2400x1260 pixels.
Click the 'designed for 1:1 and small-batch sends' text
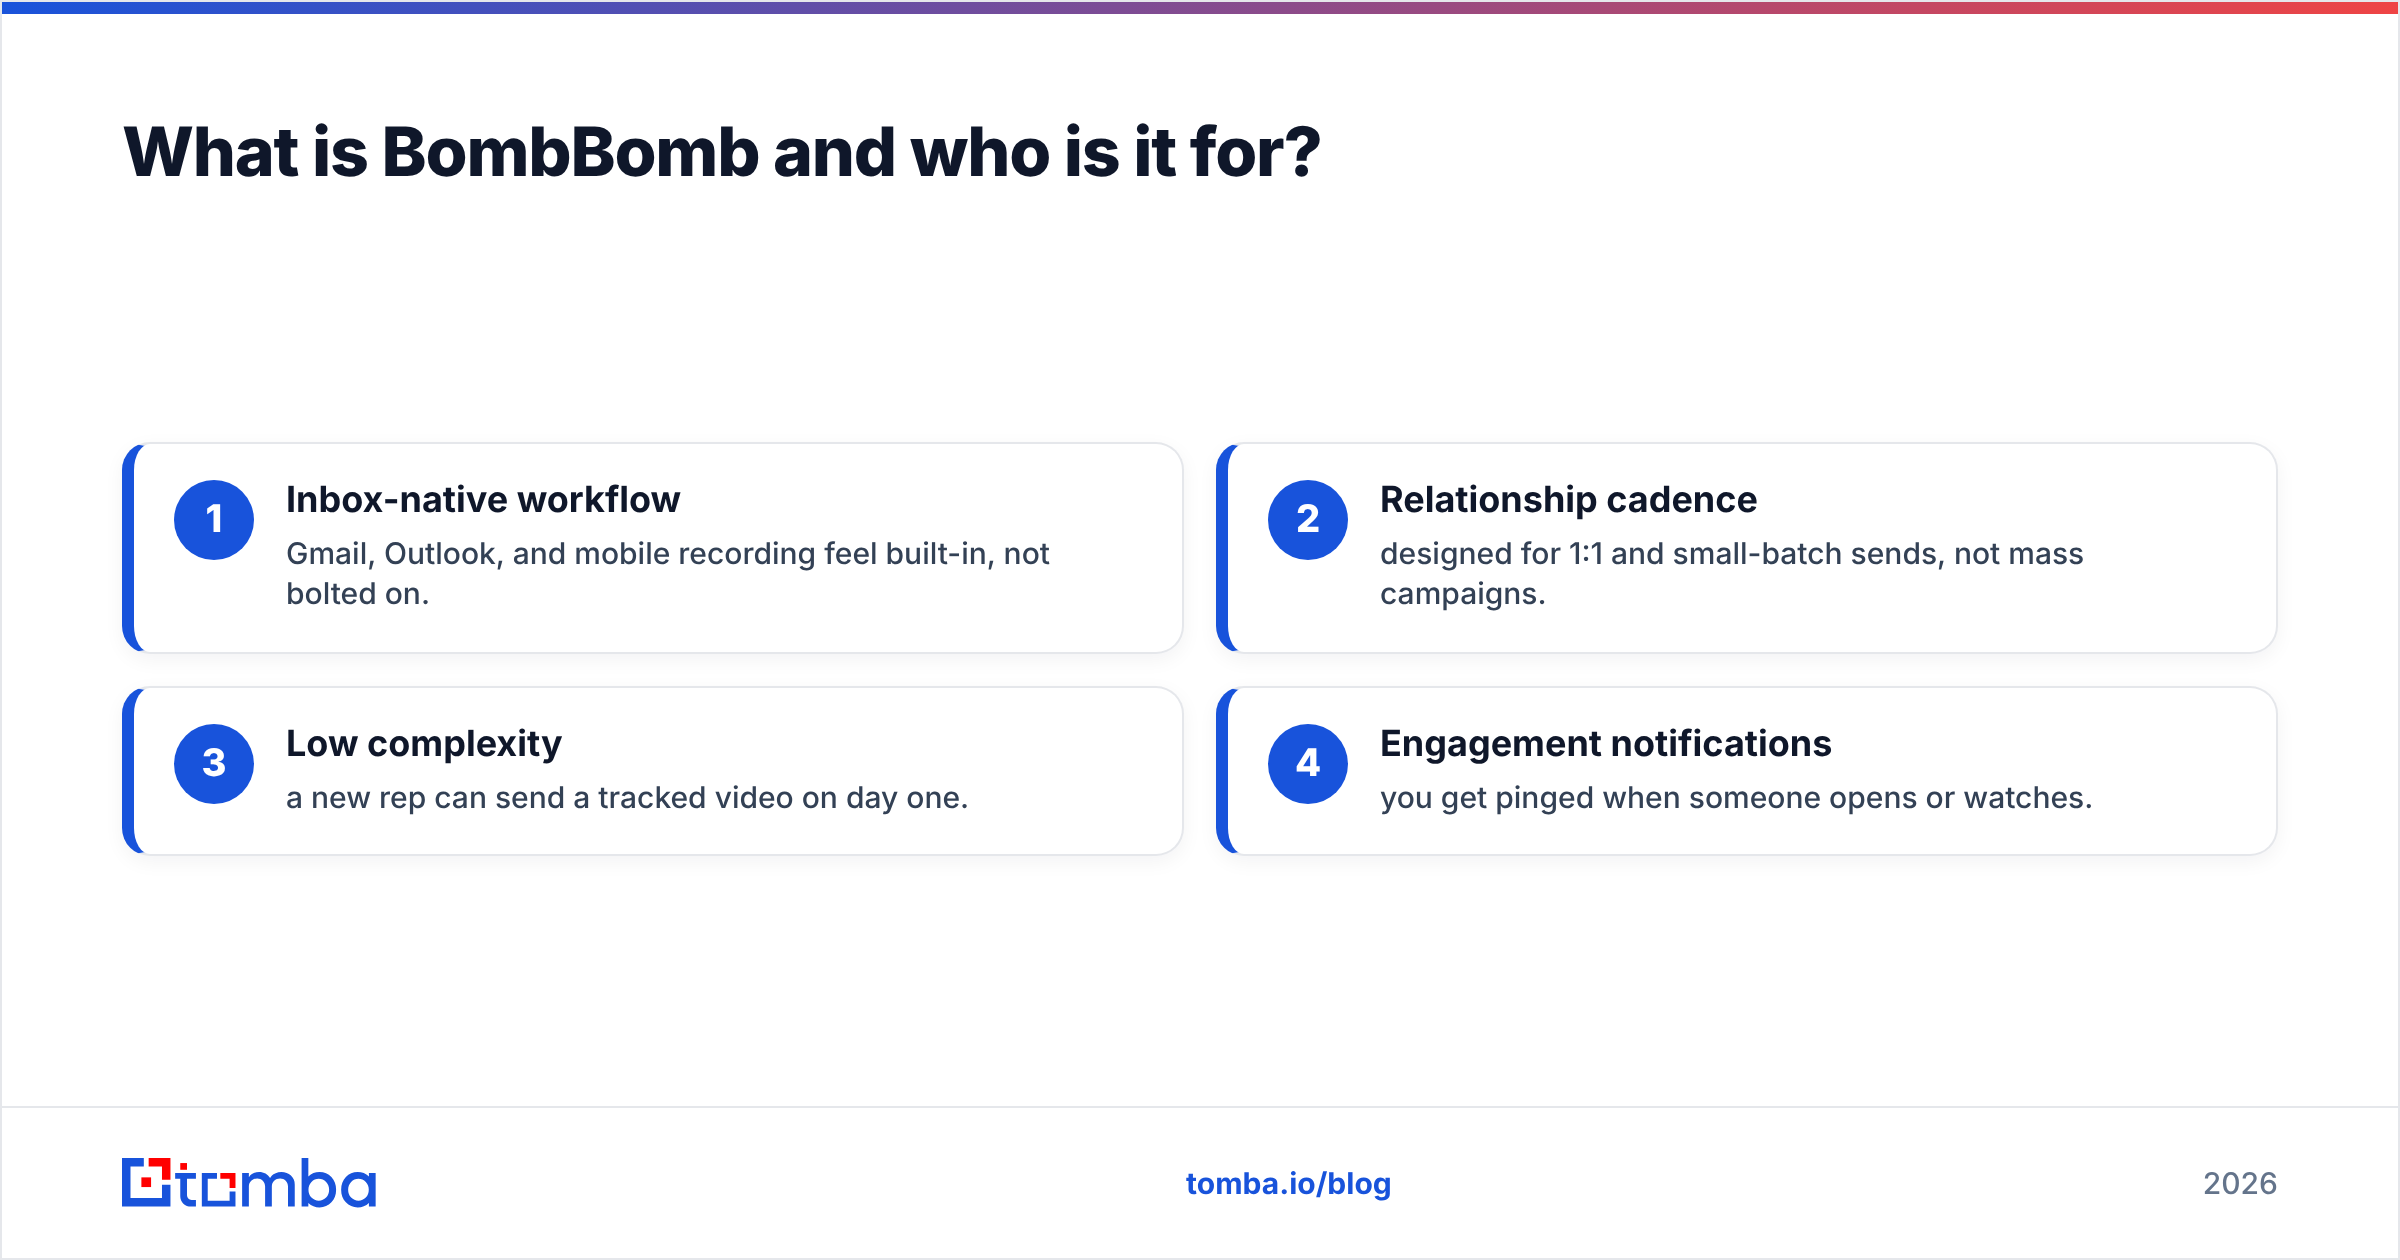pyautogui.click(x=1662, y=554)
